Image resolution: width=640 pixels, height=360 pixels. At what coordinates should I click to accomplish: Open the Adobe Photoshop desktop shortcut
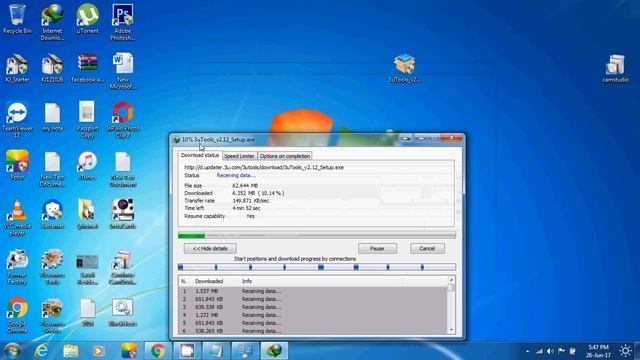click(x=122, y=22)
